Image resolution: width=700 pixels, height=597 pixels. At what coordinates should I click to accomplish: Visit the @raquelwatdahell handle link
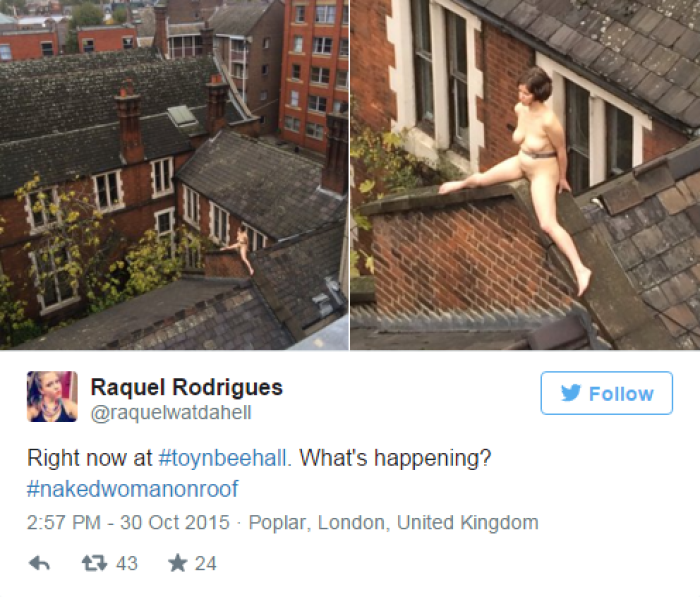click(x=171, y=413)
